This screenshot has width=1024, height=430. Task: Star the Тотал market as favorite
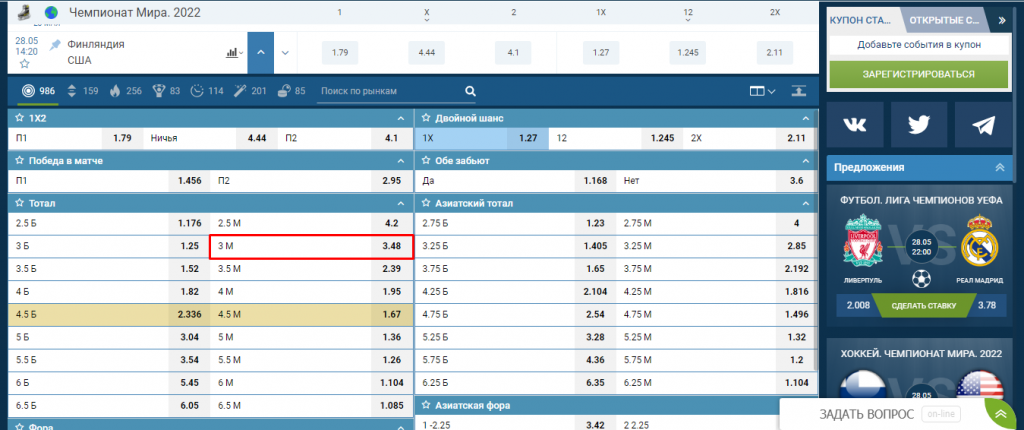pyautogui.click(x=19, y=203)
